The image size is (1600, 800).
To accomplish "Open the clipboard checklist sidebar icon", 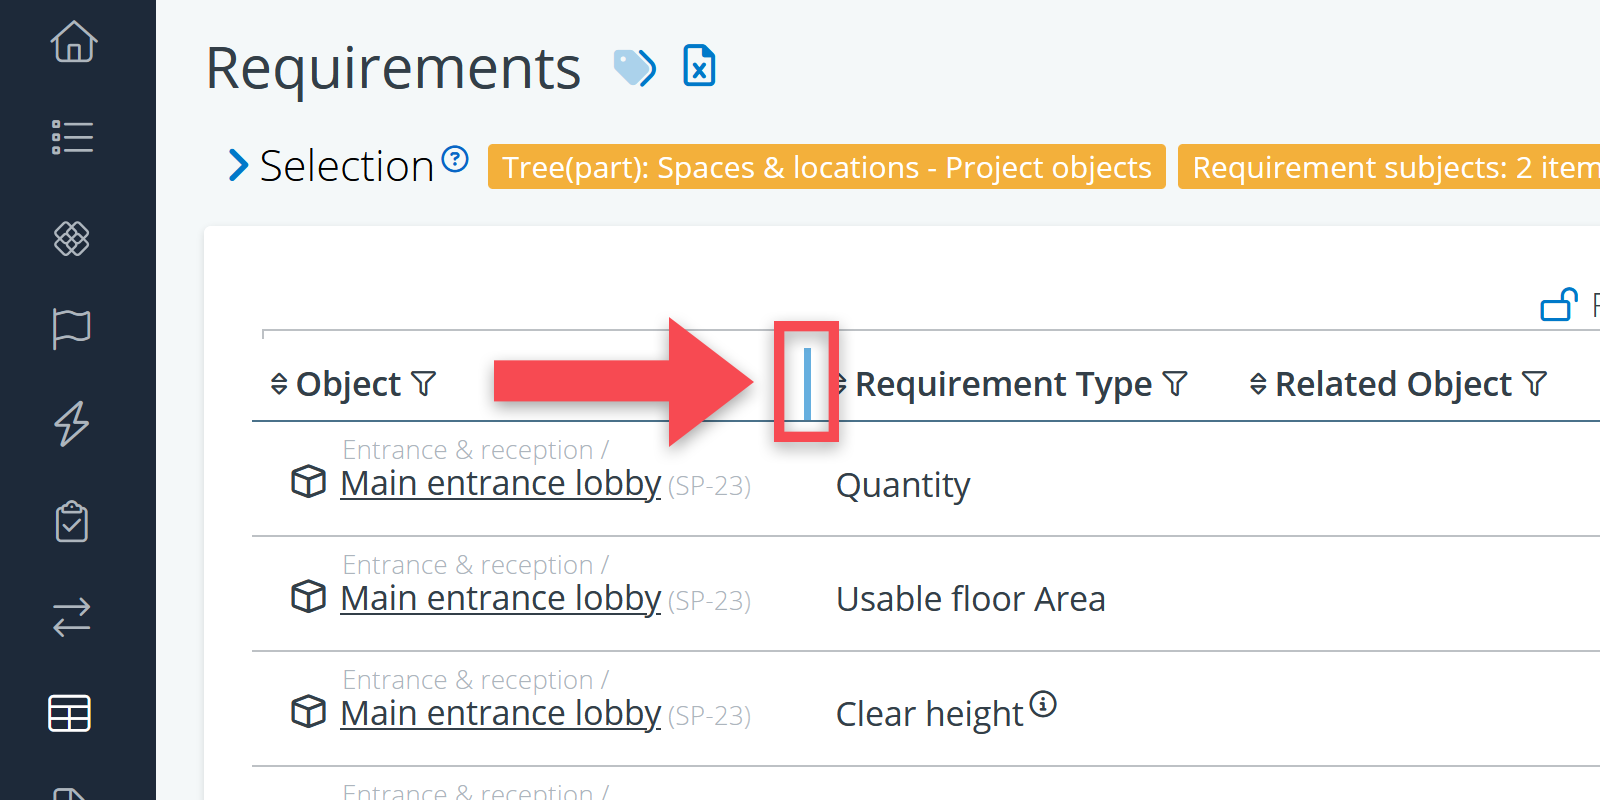I will [72, 521].
